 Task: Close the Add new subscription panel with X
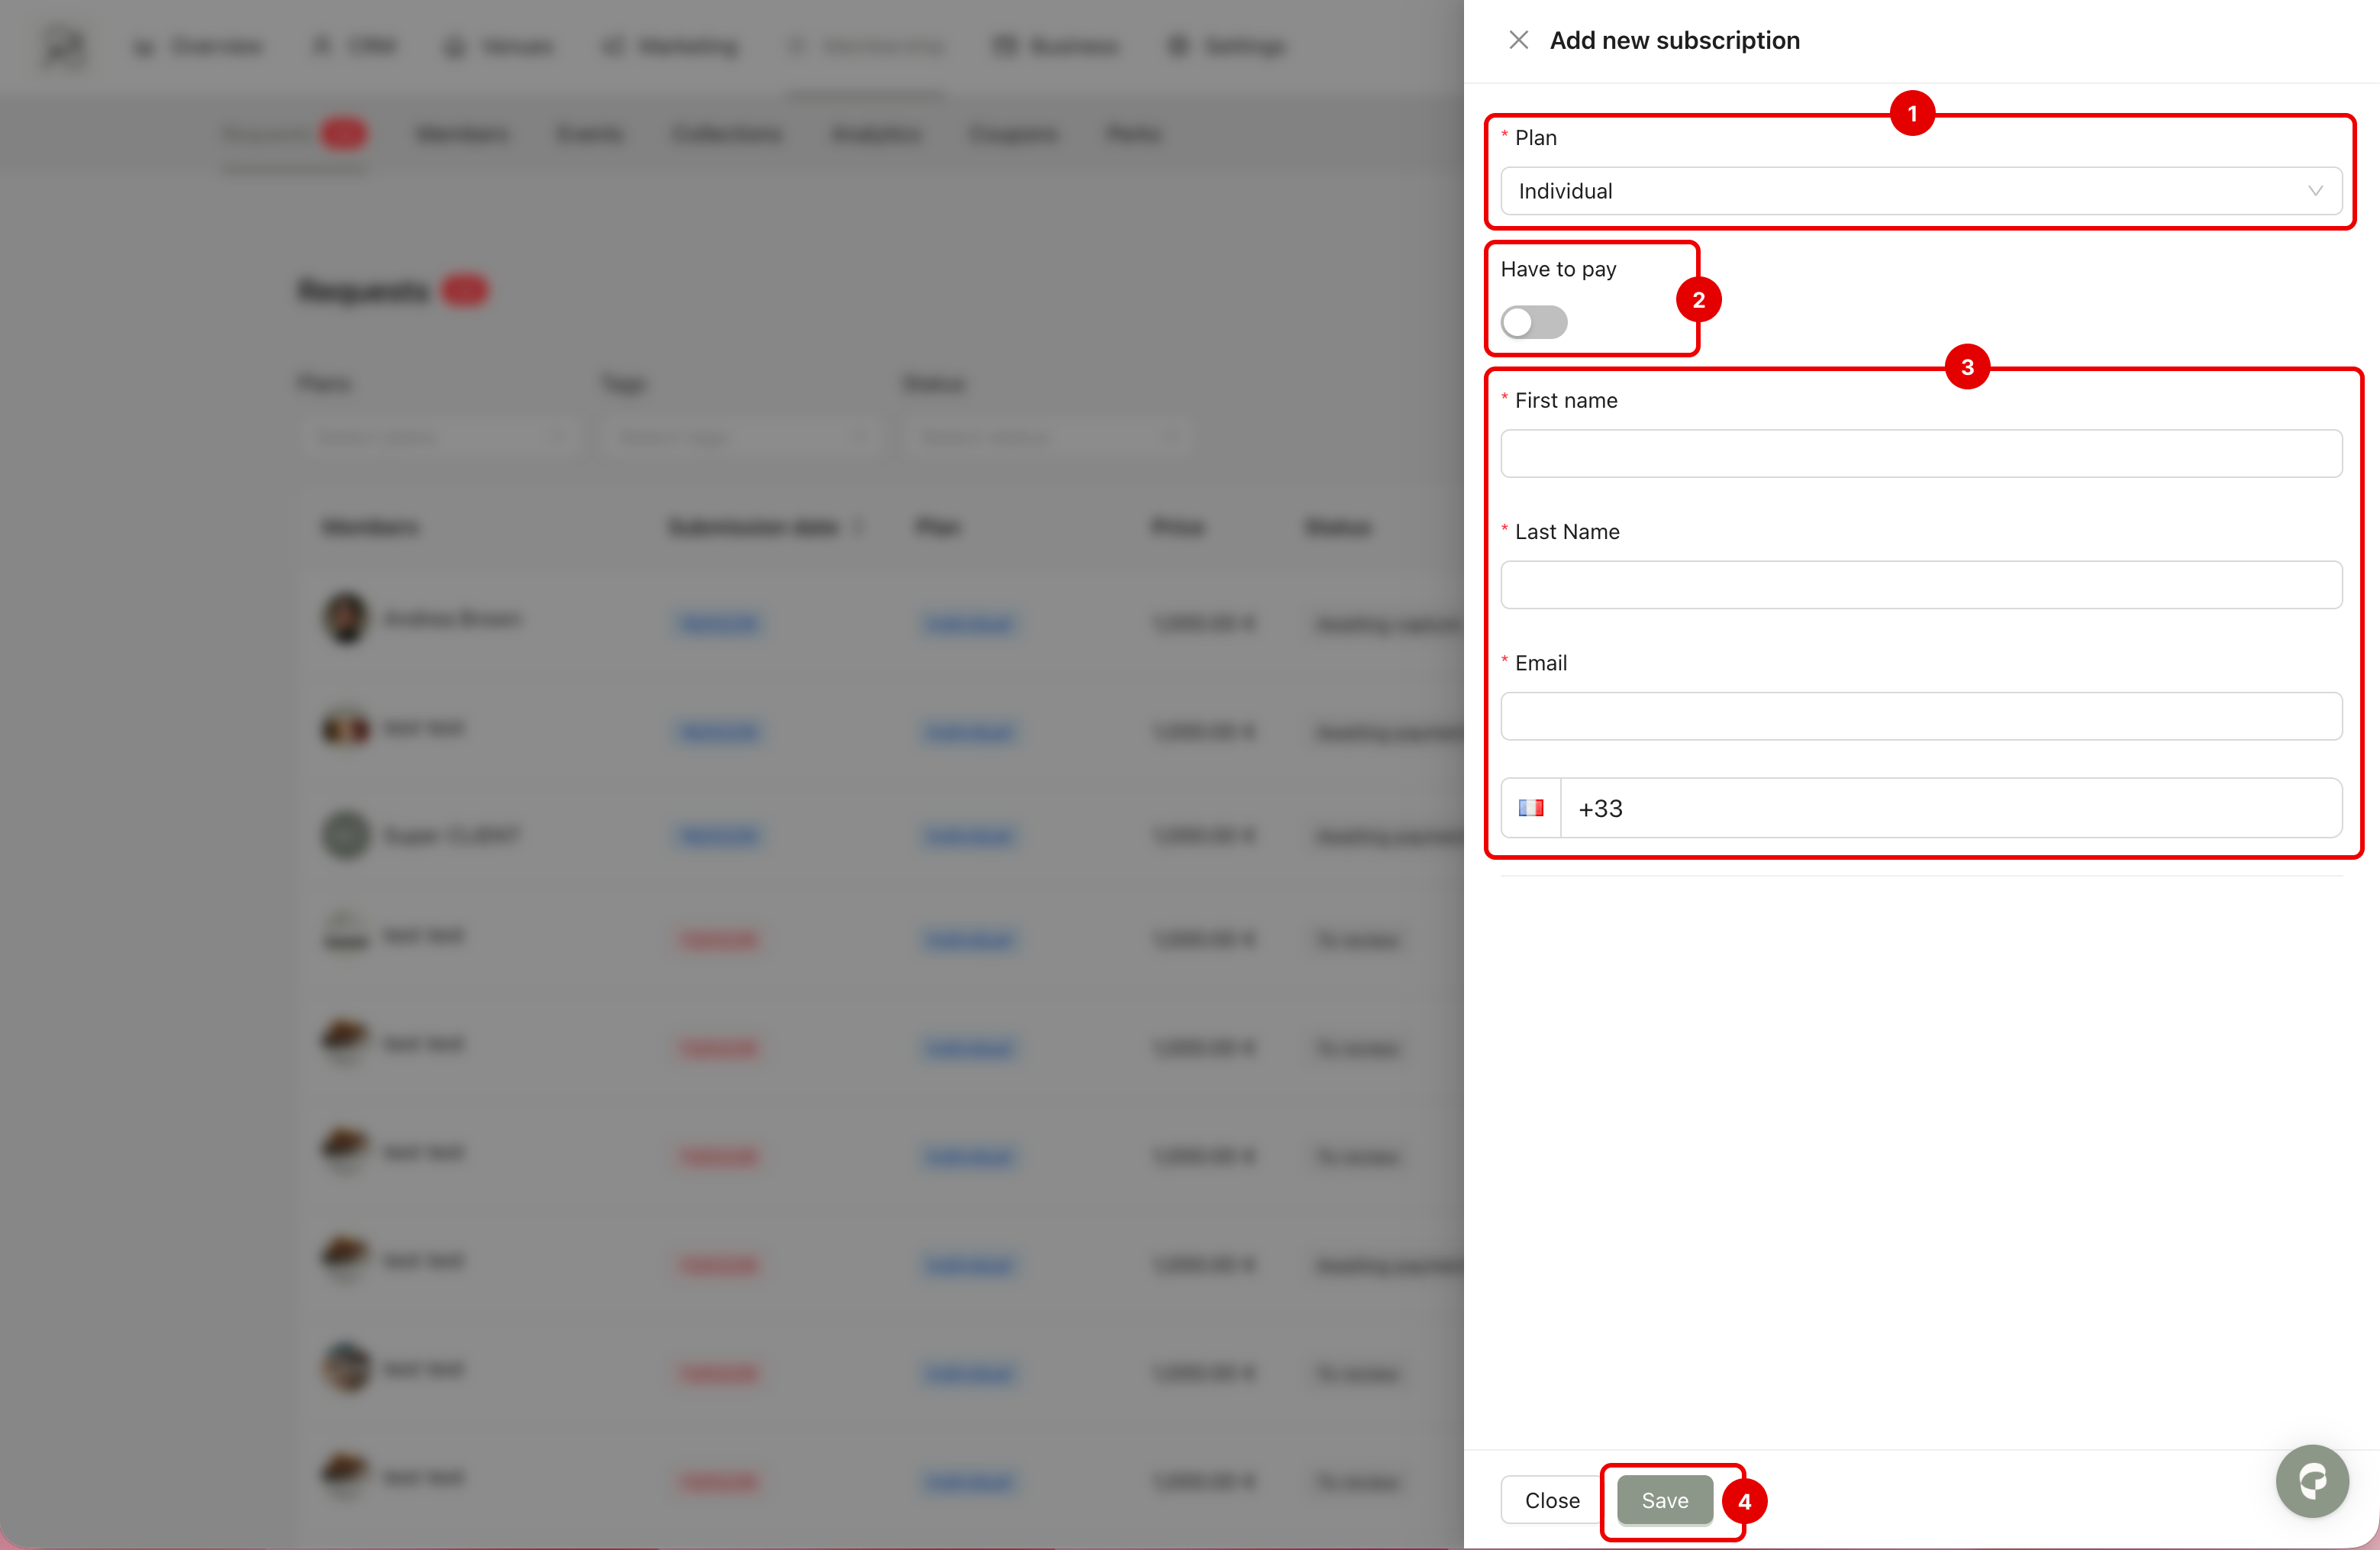click(1518, 40)
